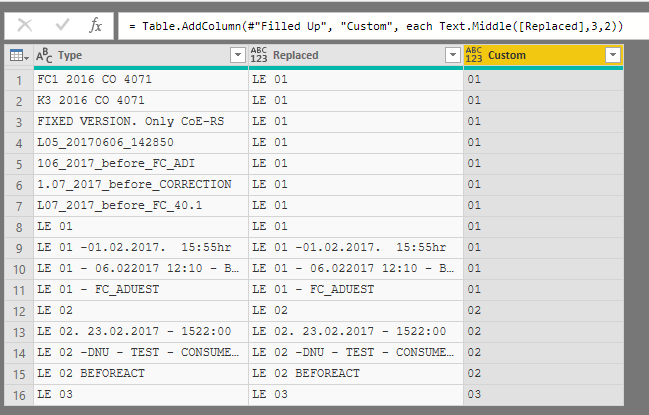The height and width of the screenshot is (415, 649).
Task: Select Replaced cell 'LE 02' in row 12
Action: click(356, 311)
